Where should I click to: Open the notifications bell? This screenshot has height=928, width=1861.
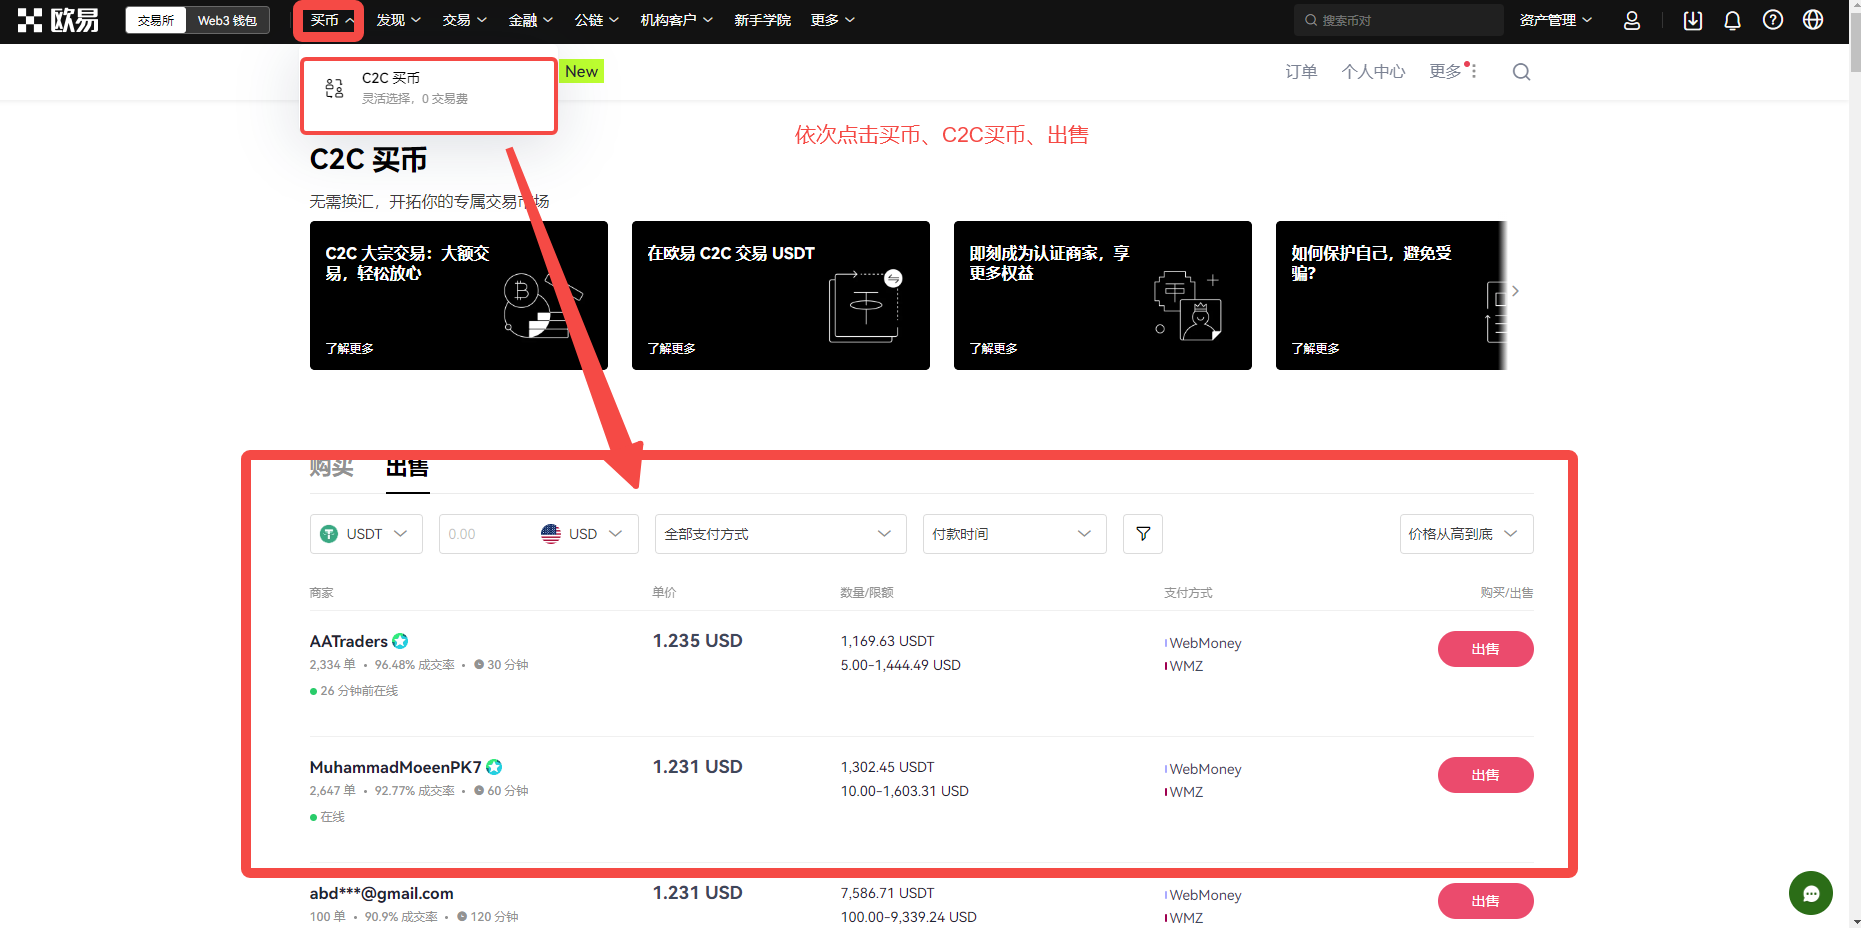[1733, 20]
